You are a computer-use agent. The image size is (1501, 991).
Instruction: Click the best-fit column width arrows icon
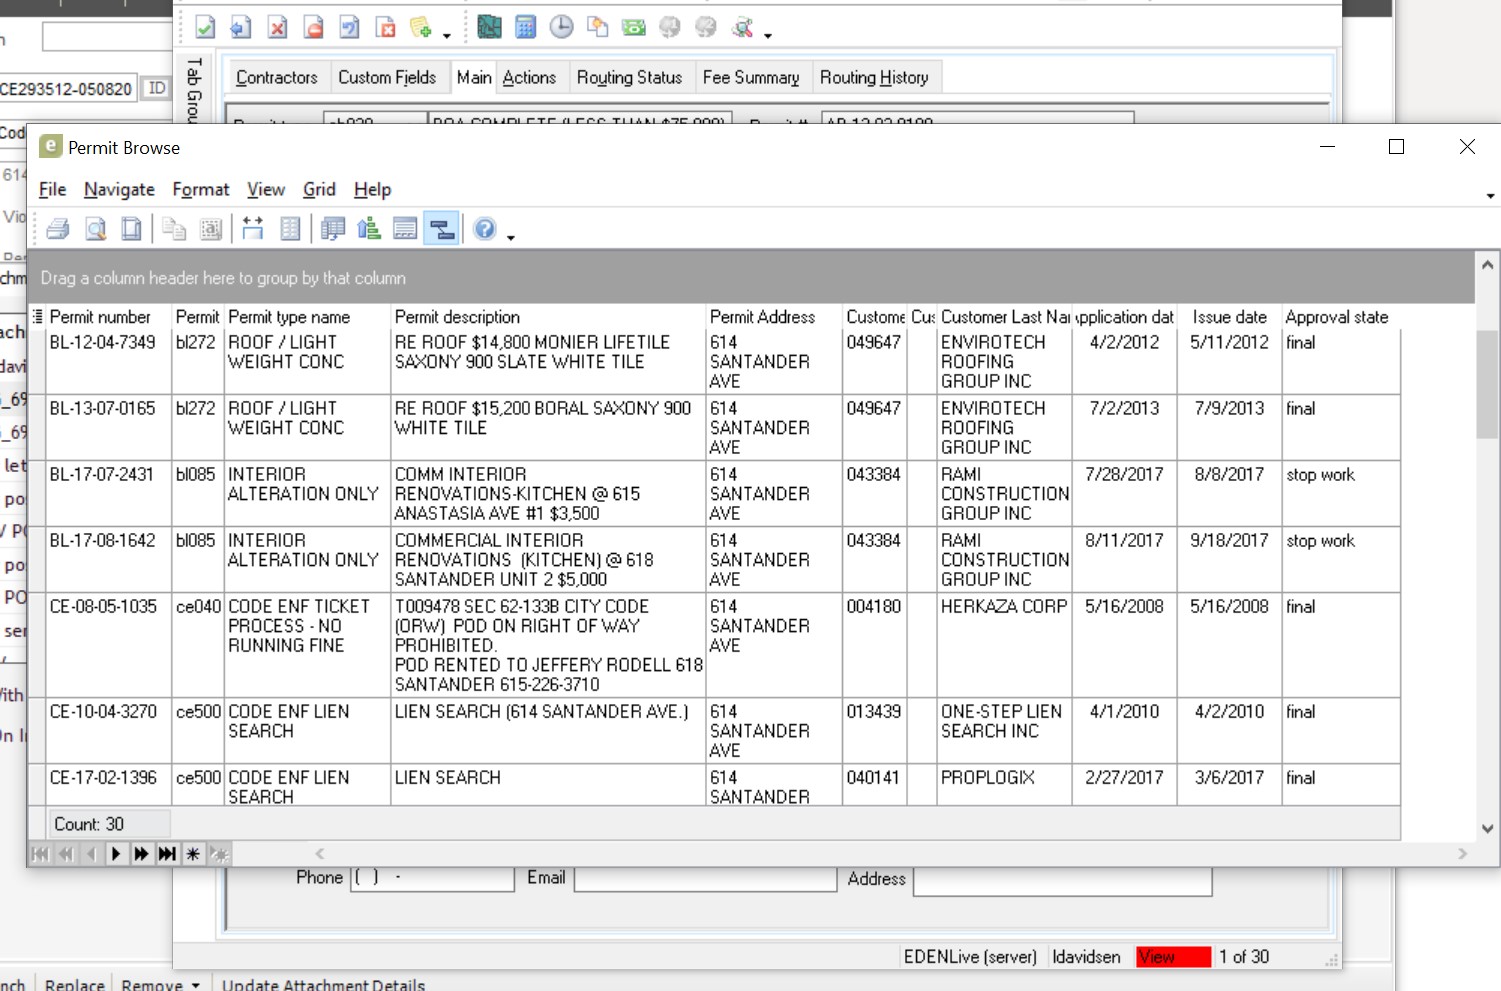click(253, 229)
